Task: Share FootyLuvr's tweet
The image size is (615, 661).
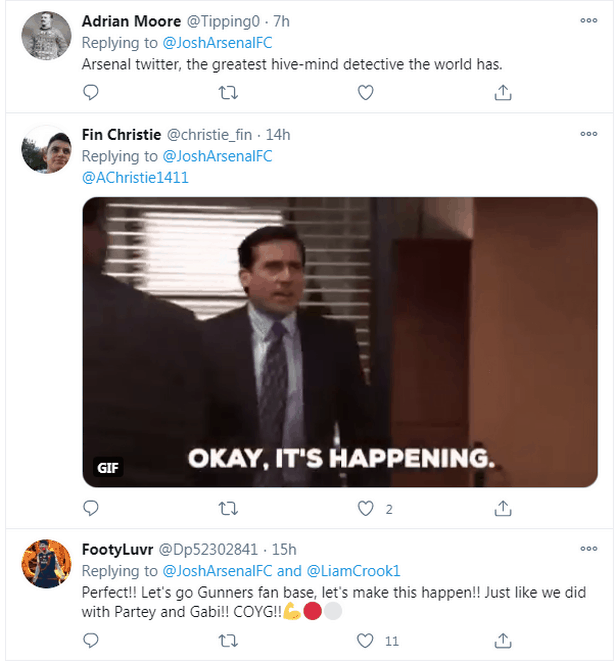Action: point(503,640)
